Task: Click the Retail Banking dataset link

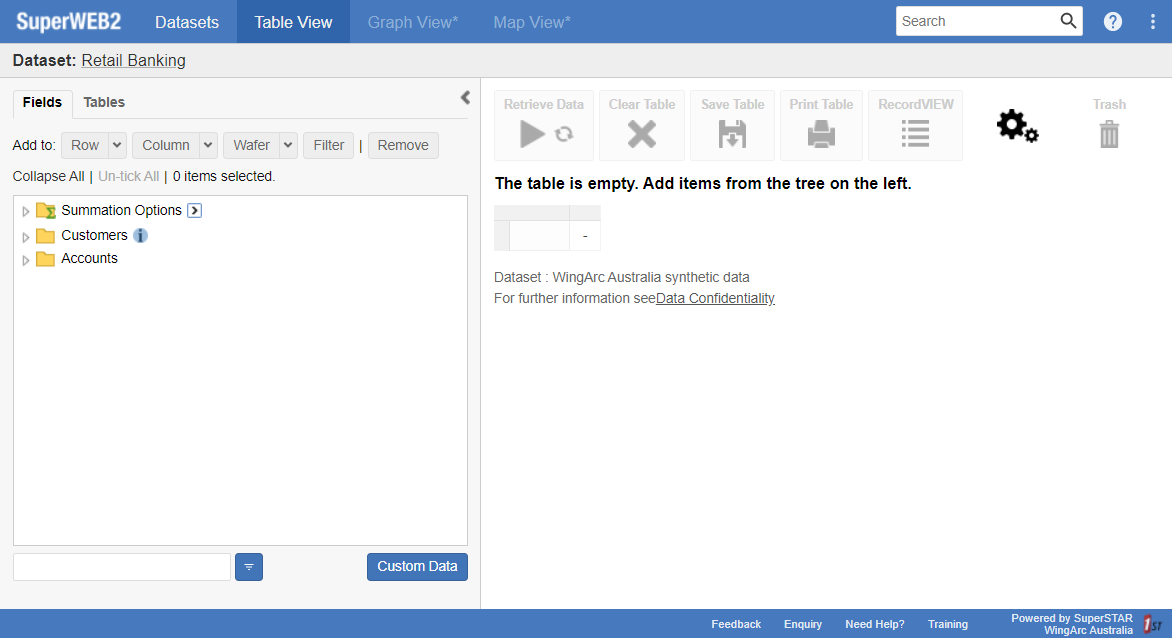Action: pyautogui.click(x=133, y=60)
